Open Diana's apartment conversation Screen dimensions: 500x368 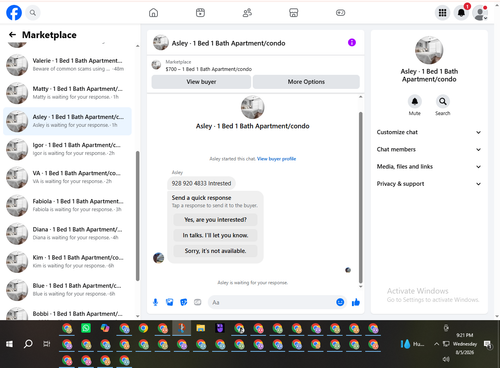(67, 233)
